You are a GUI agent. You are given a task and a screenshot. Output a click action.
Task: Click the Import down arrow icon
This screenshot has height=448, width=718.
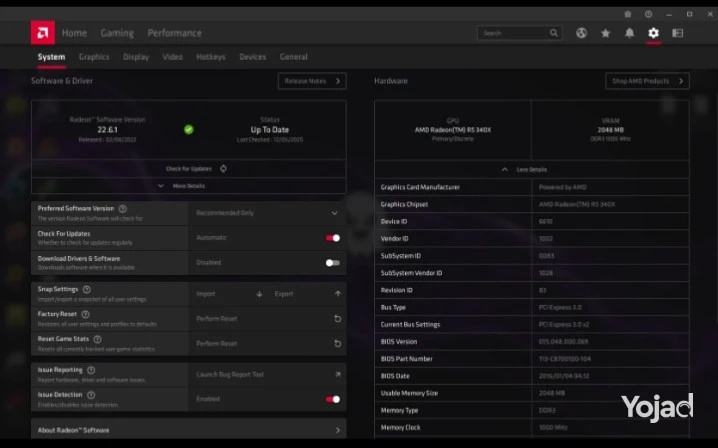[x=259, y=294]
